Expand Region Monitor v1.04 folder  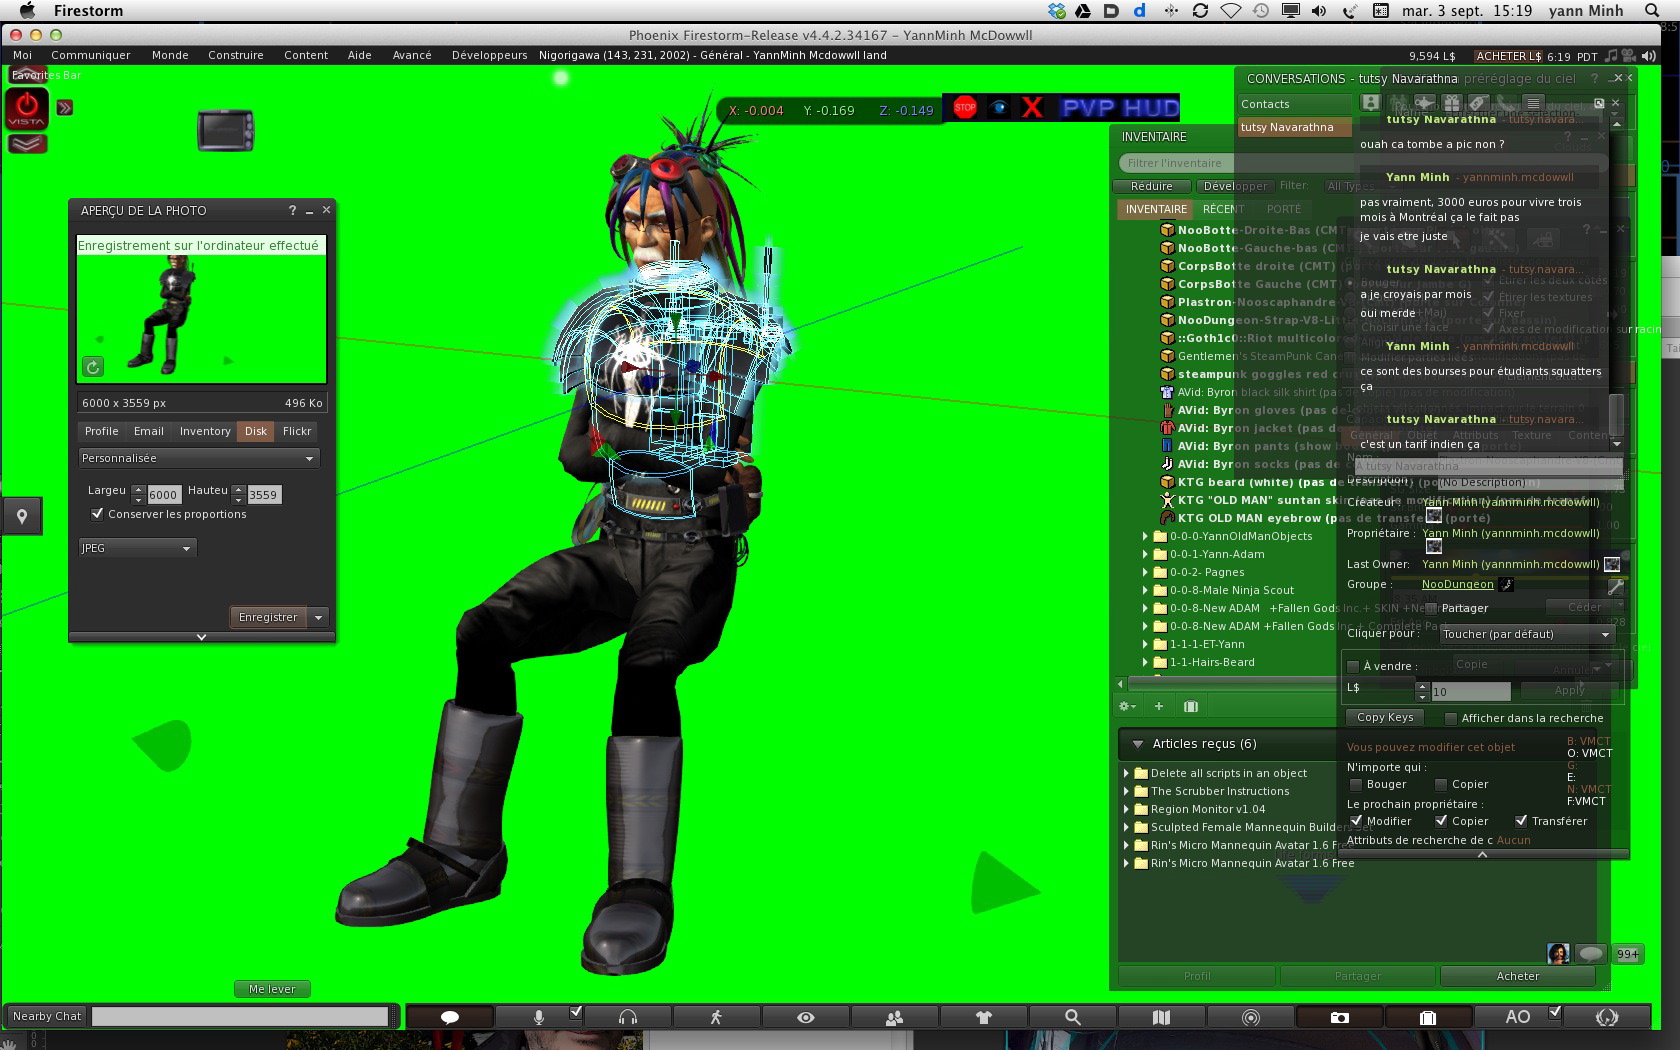(x=1126, y=809)
